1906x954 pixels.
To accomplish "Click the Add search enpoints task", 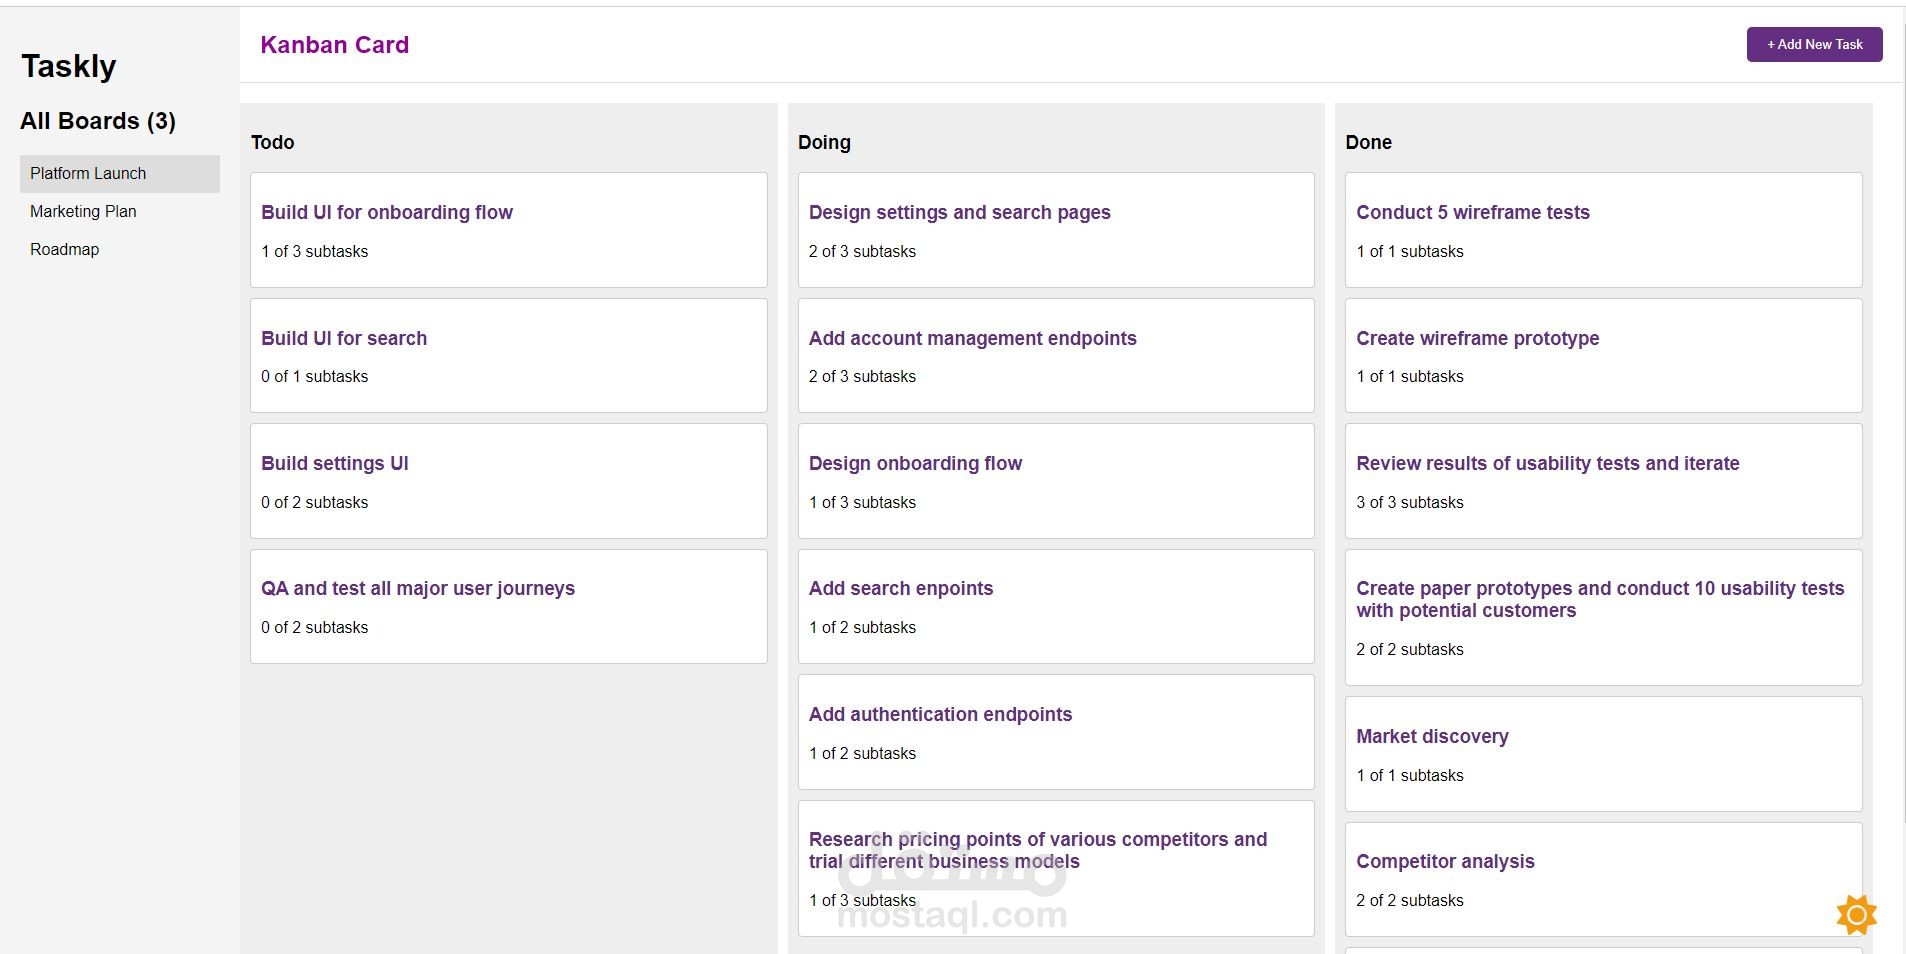I will [1055, 606].
